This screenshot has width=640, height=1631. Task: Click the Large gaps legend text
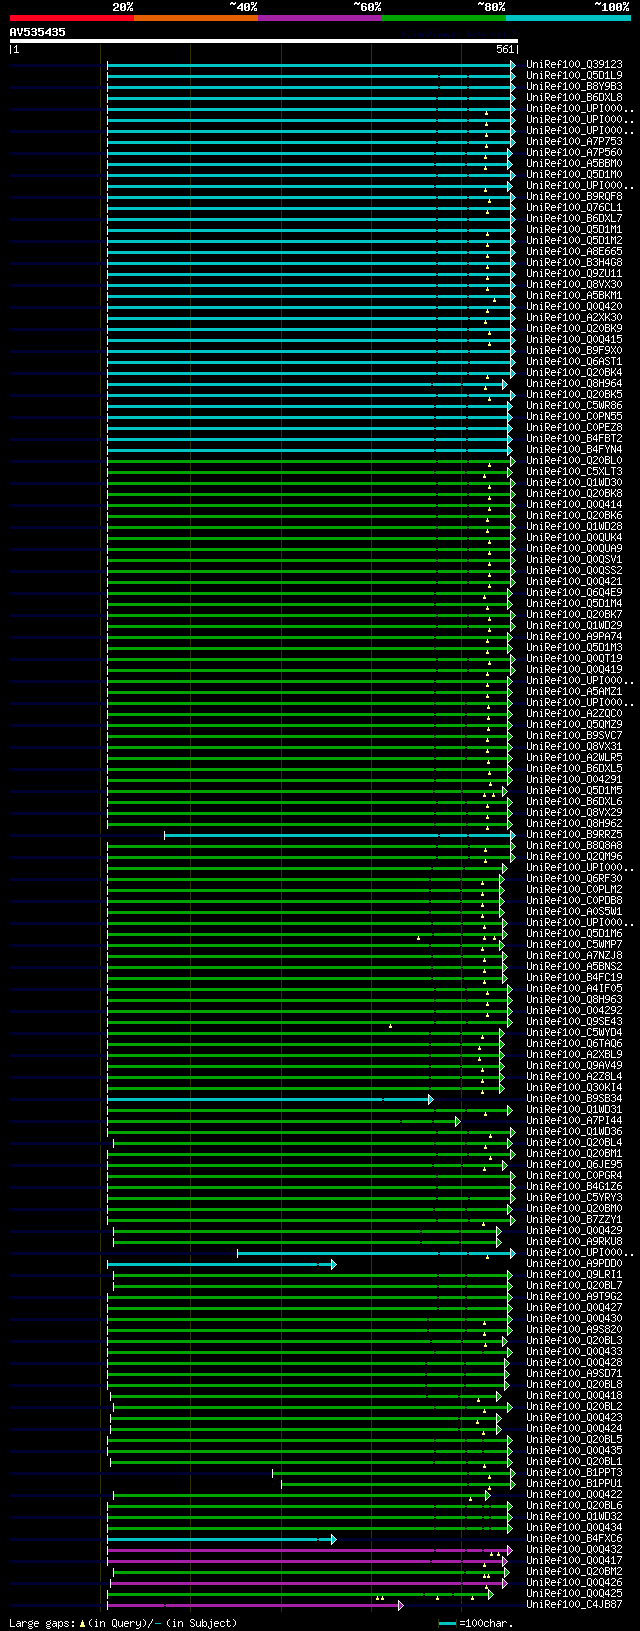123,1623
